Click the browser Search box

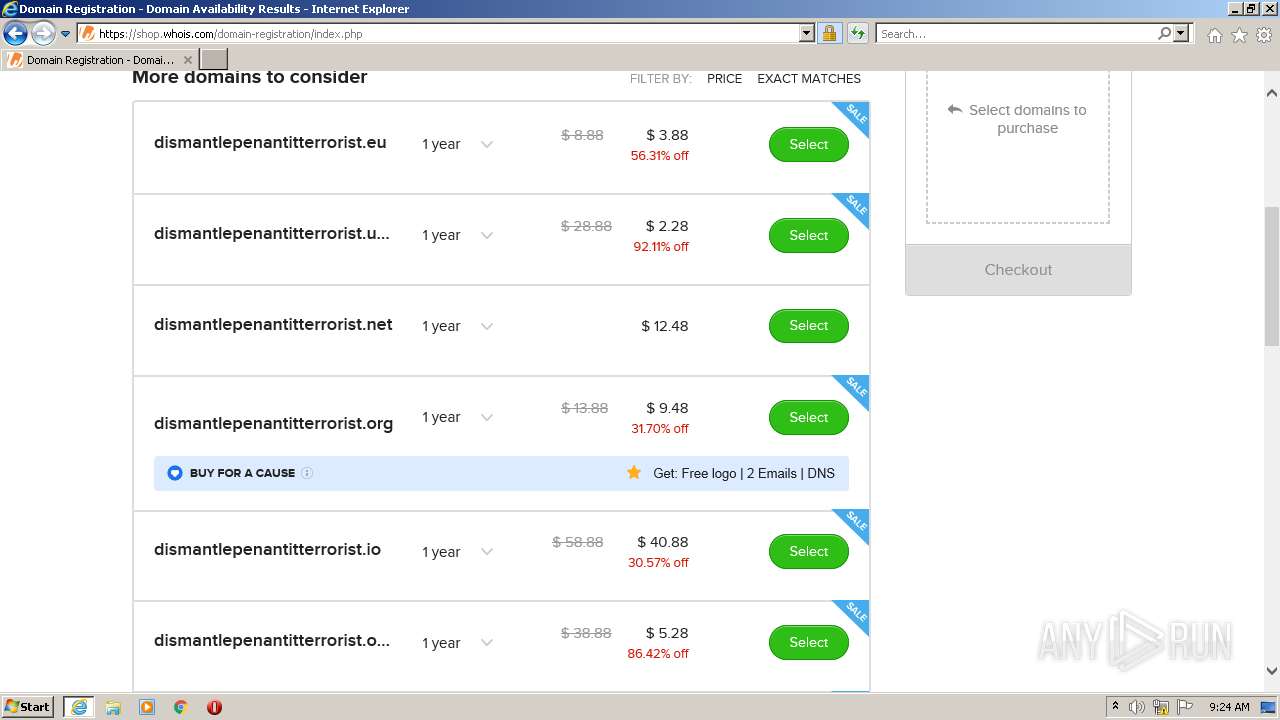coord(1016,34)
